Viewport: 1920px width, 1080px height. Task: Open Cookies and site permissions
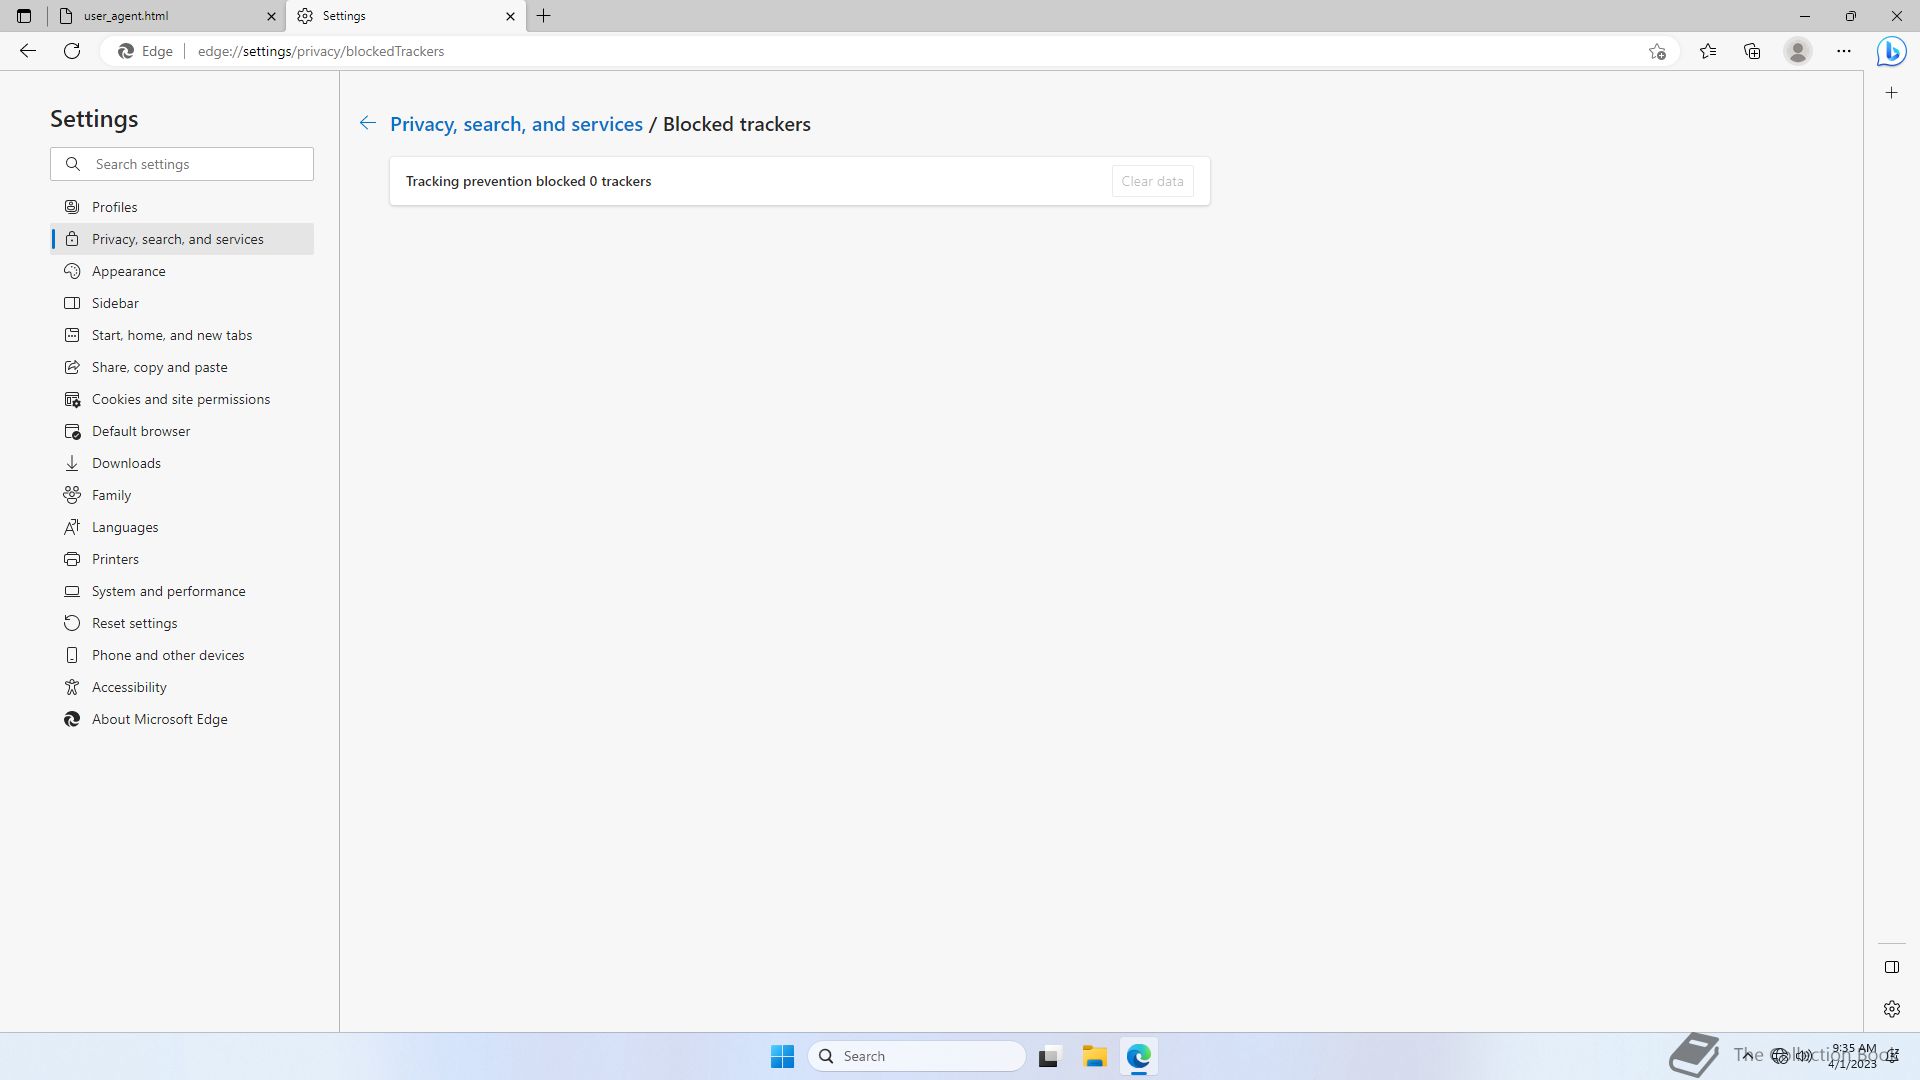[x=182, y=399]
